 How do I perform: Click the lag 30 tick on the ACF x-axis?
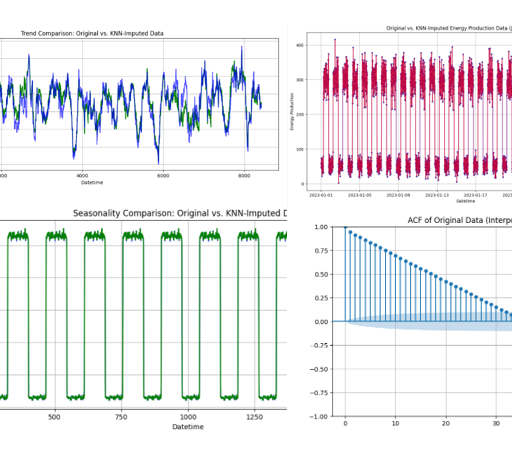pyautogui.click(x=496, y=423)
